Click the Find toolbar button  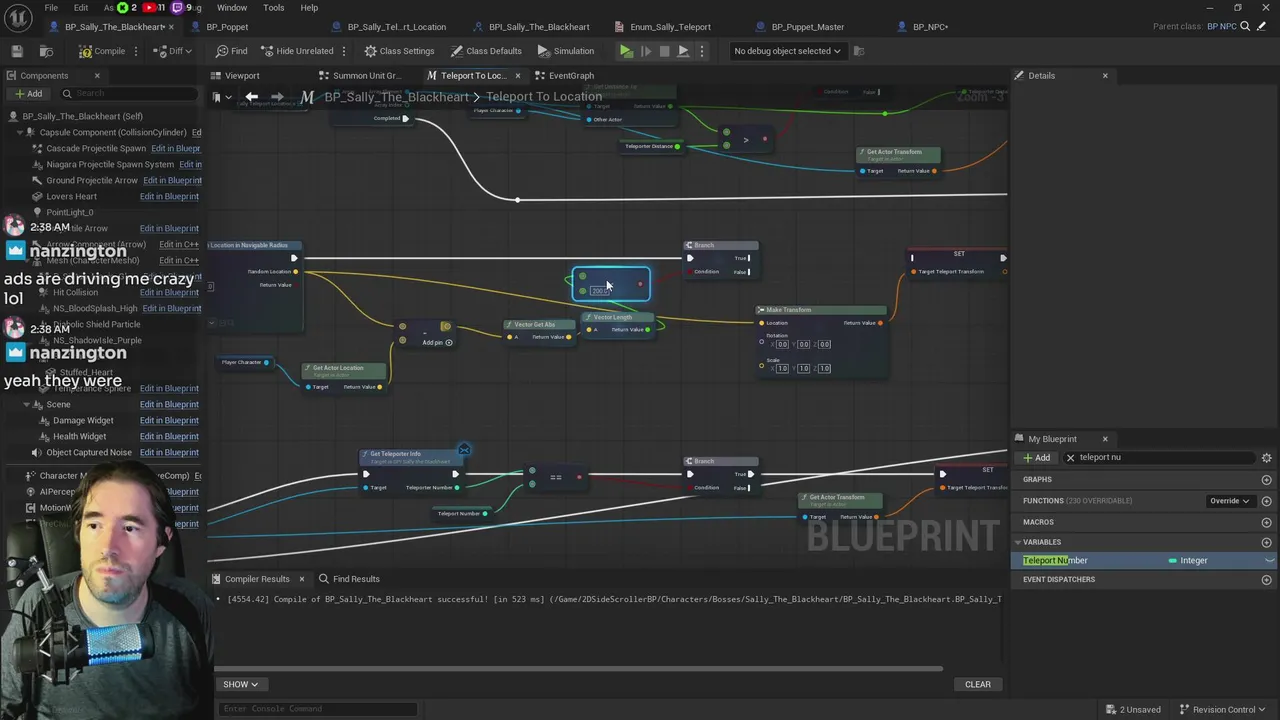pos(231,51)
